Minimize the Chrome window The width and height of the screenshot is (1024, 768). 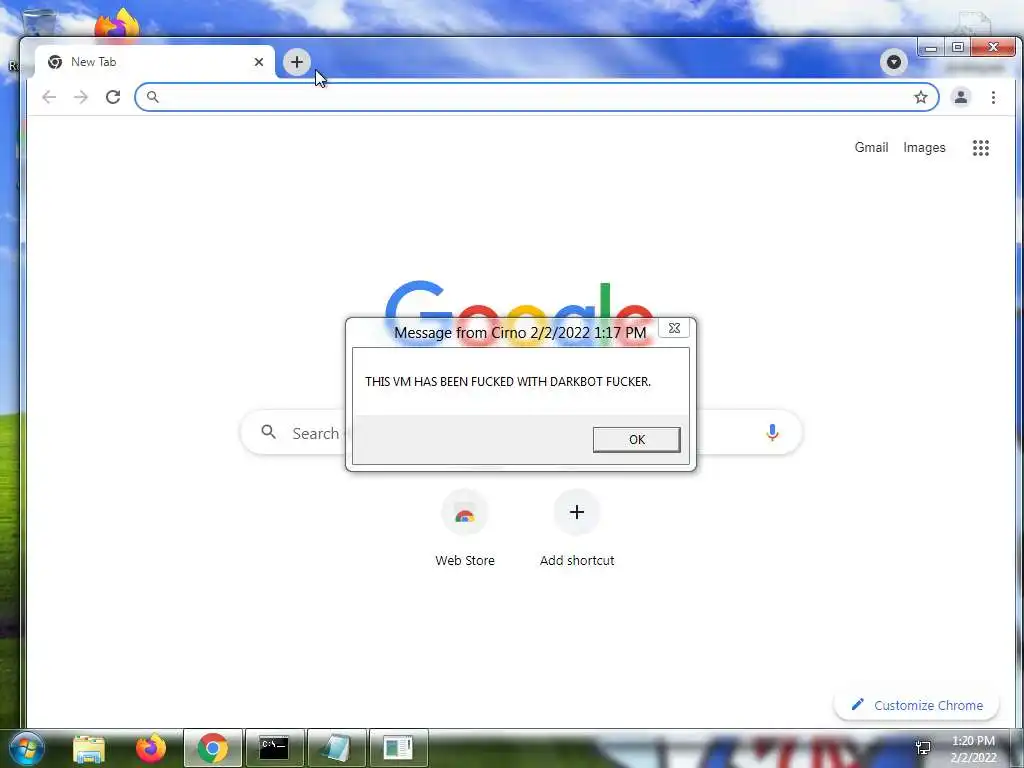931,48
